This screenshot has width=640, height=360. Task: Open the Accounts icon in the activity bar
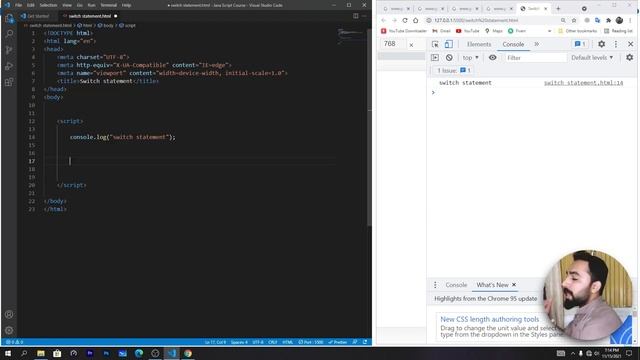[x=9, y=314]
